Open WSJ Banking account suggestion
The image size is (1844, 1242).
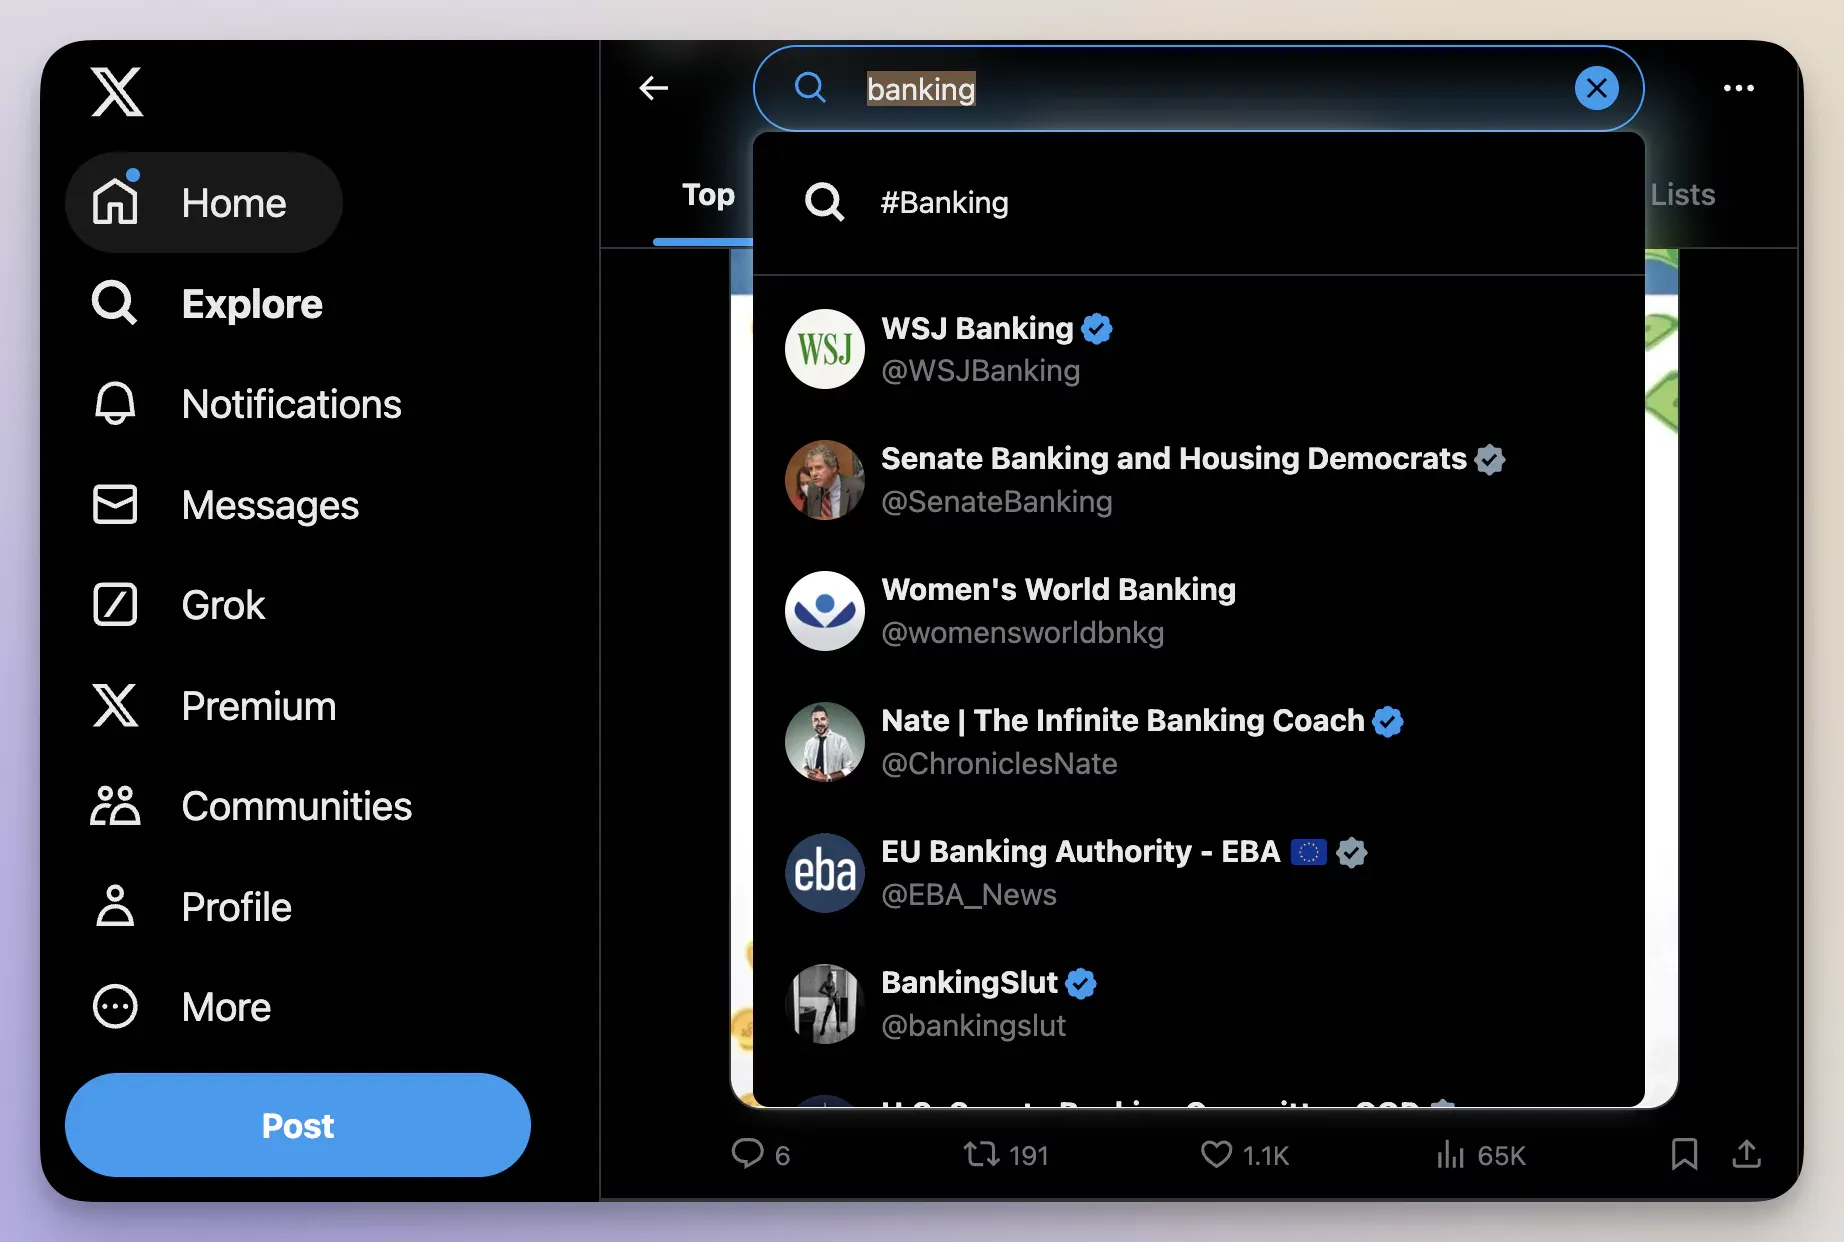[1198, 349]
